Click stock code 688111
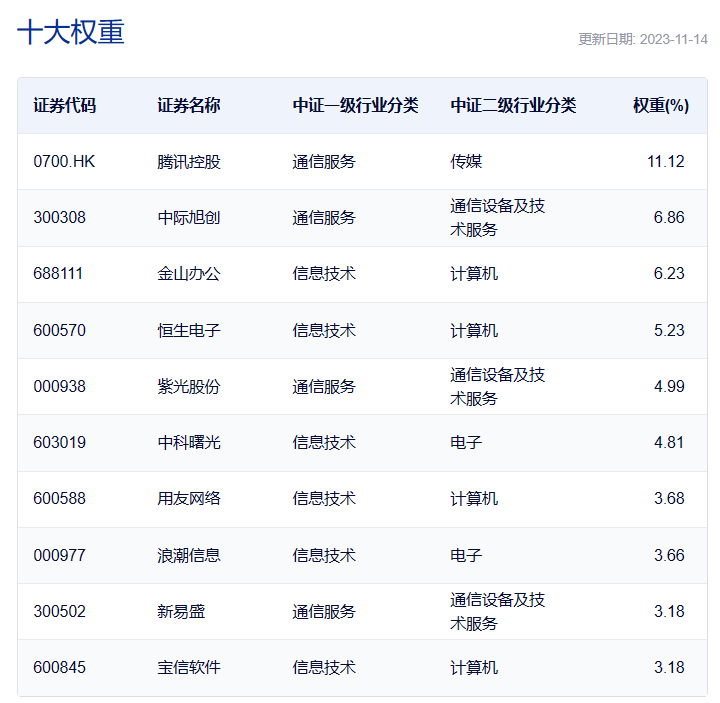This screenshot has width=720, height=703. 59,273
